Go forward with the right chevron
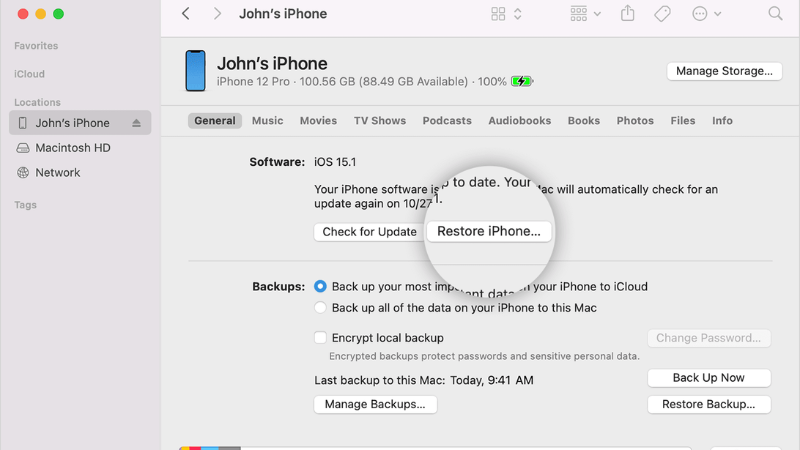The width and height of the screenshot is (800, 450). pyautogui.click(x=217, y=14)
